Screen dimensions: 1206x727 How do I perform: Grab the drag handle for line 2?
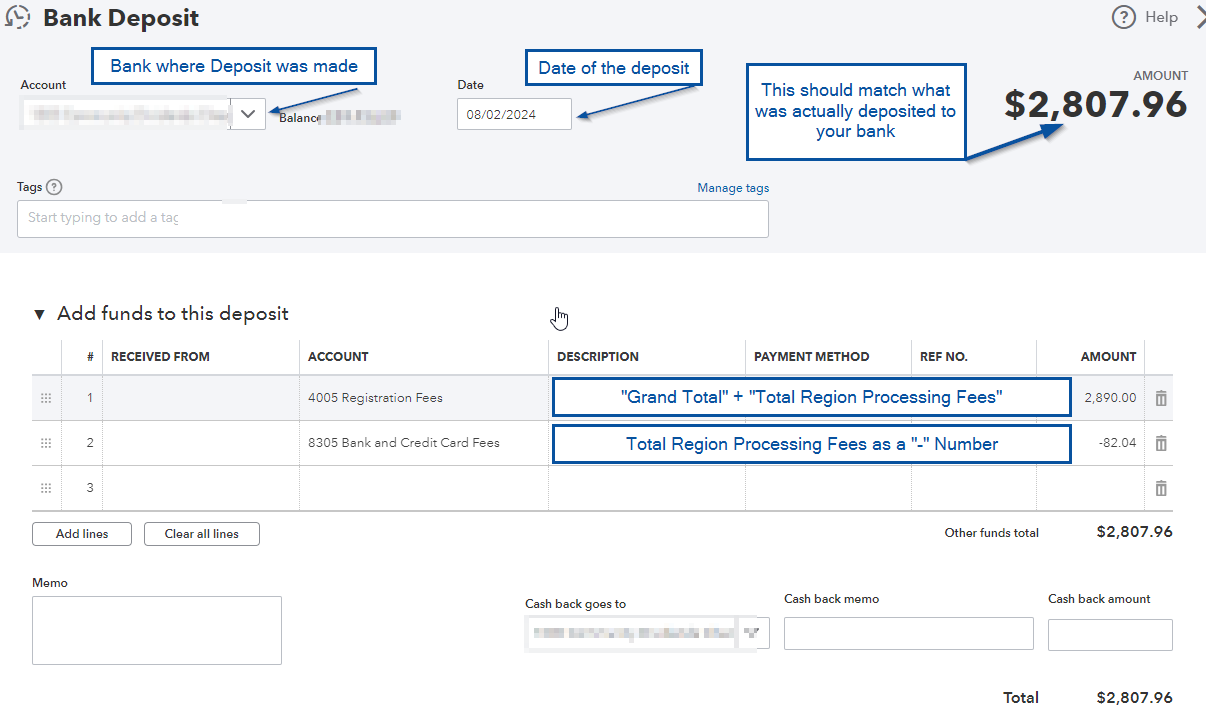(45, 443)
